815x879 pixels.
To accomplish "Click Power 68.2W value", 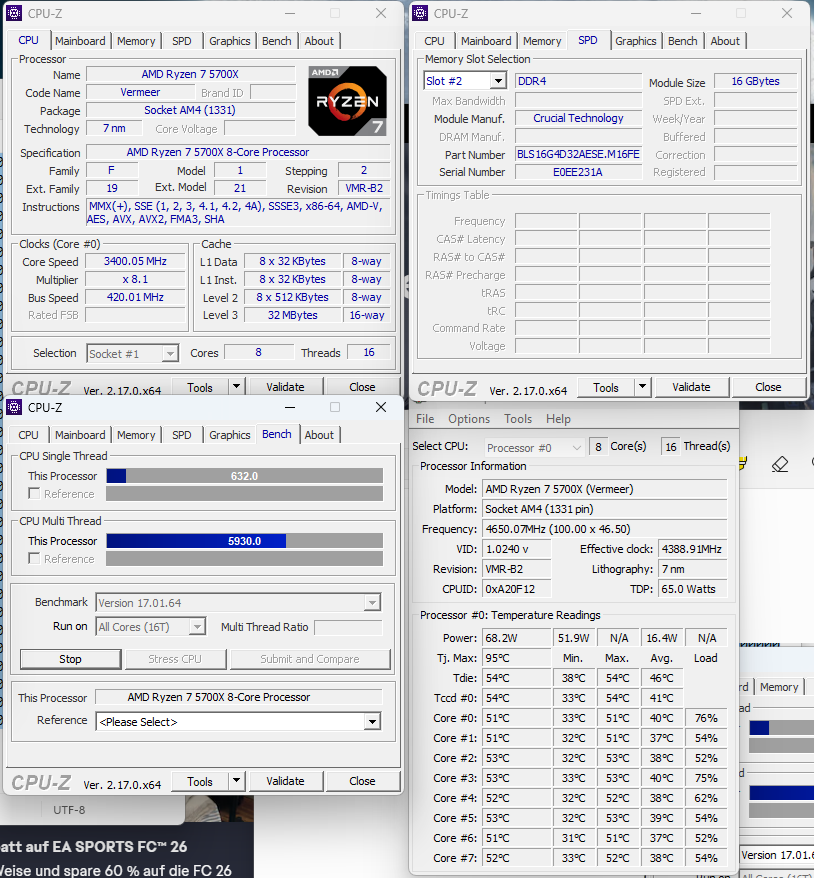I will point(517,638).
